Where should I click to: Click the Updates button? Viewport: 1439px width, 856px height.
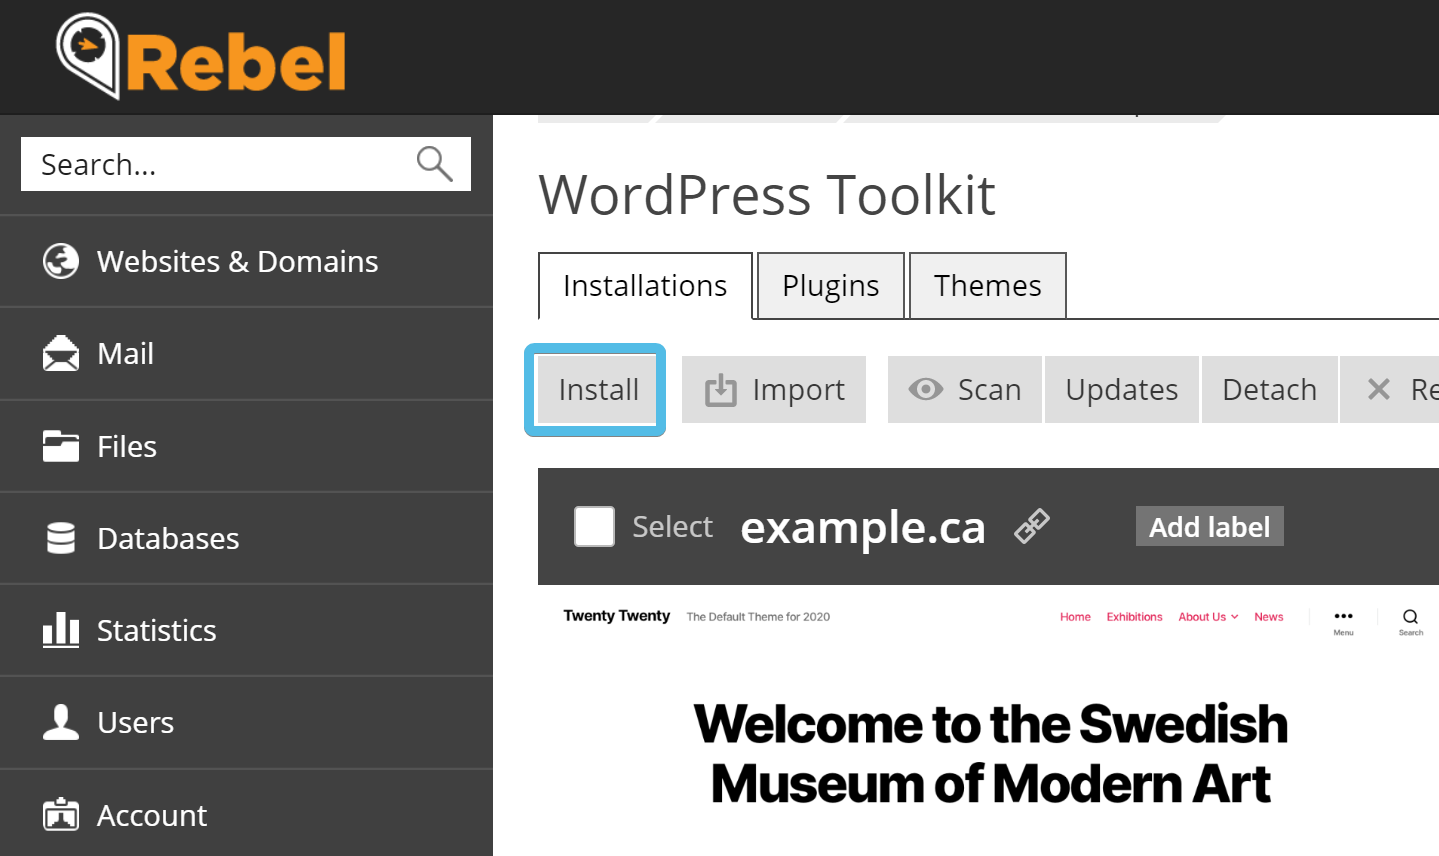pyautogui.click(x=1122, y=389)
